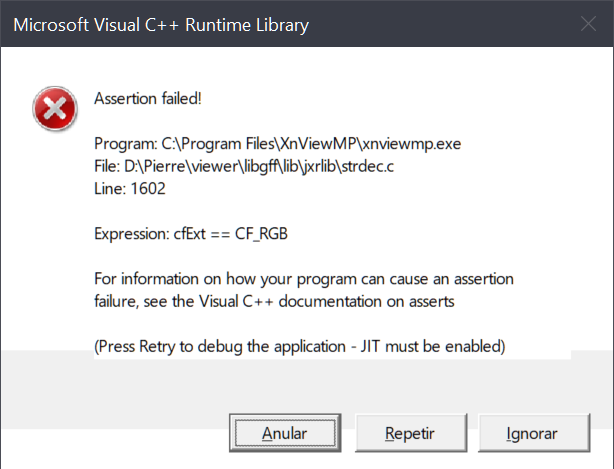Choose Repetir to debug the application
The image size is (614, 469).
[x=411, y=433]
